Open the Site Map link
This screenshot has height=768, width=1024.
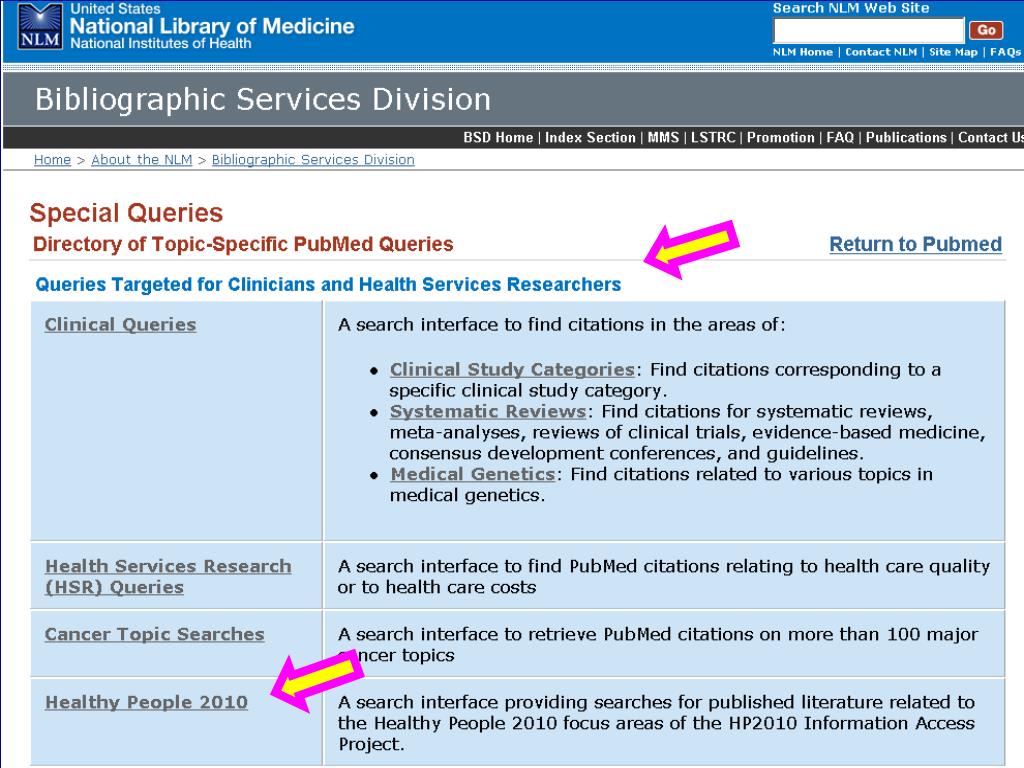coord(953,52)
